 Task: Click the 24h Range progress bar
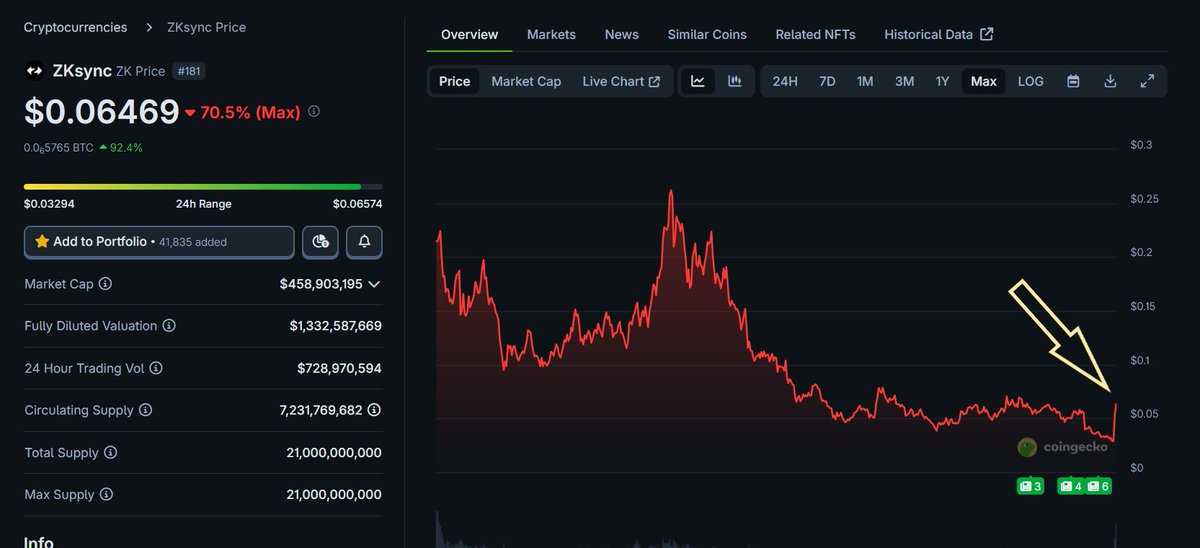point(203,186)
